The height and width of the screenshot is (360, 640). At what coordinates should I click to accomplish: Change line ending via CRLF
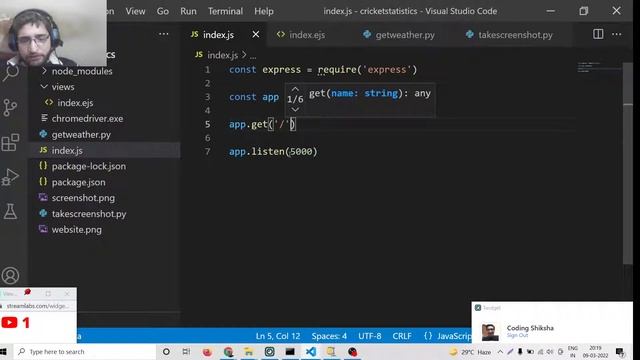[x=402, y=336]
